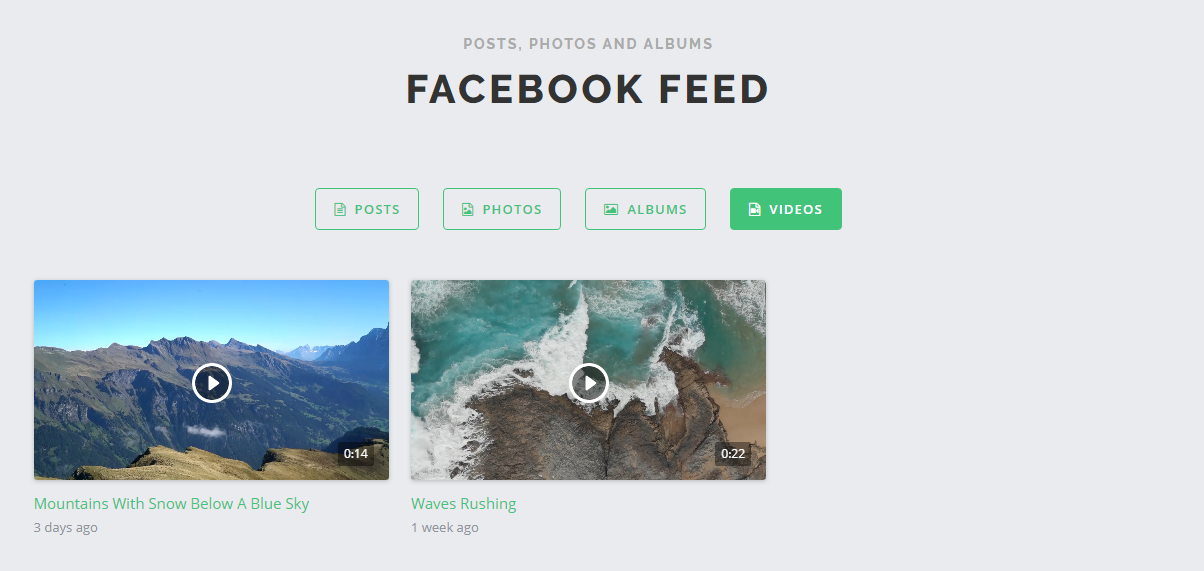Screen dimensions: 1204x571
Task: Play the Waves Rushing video
Action: click(589, 383)
